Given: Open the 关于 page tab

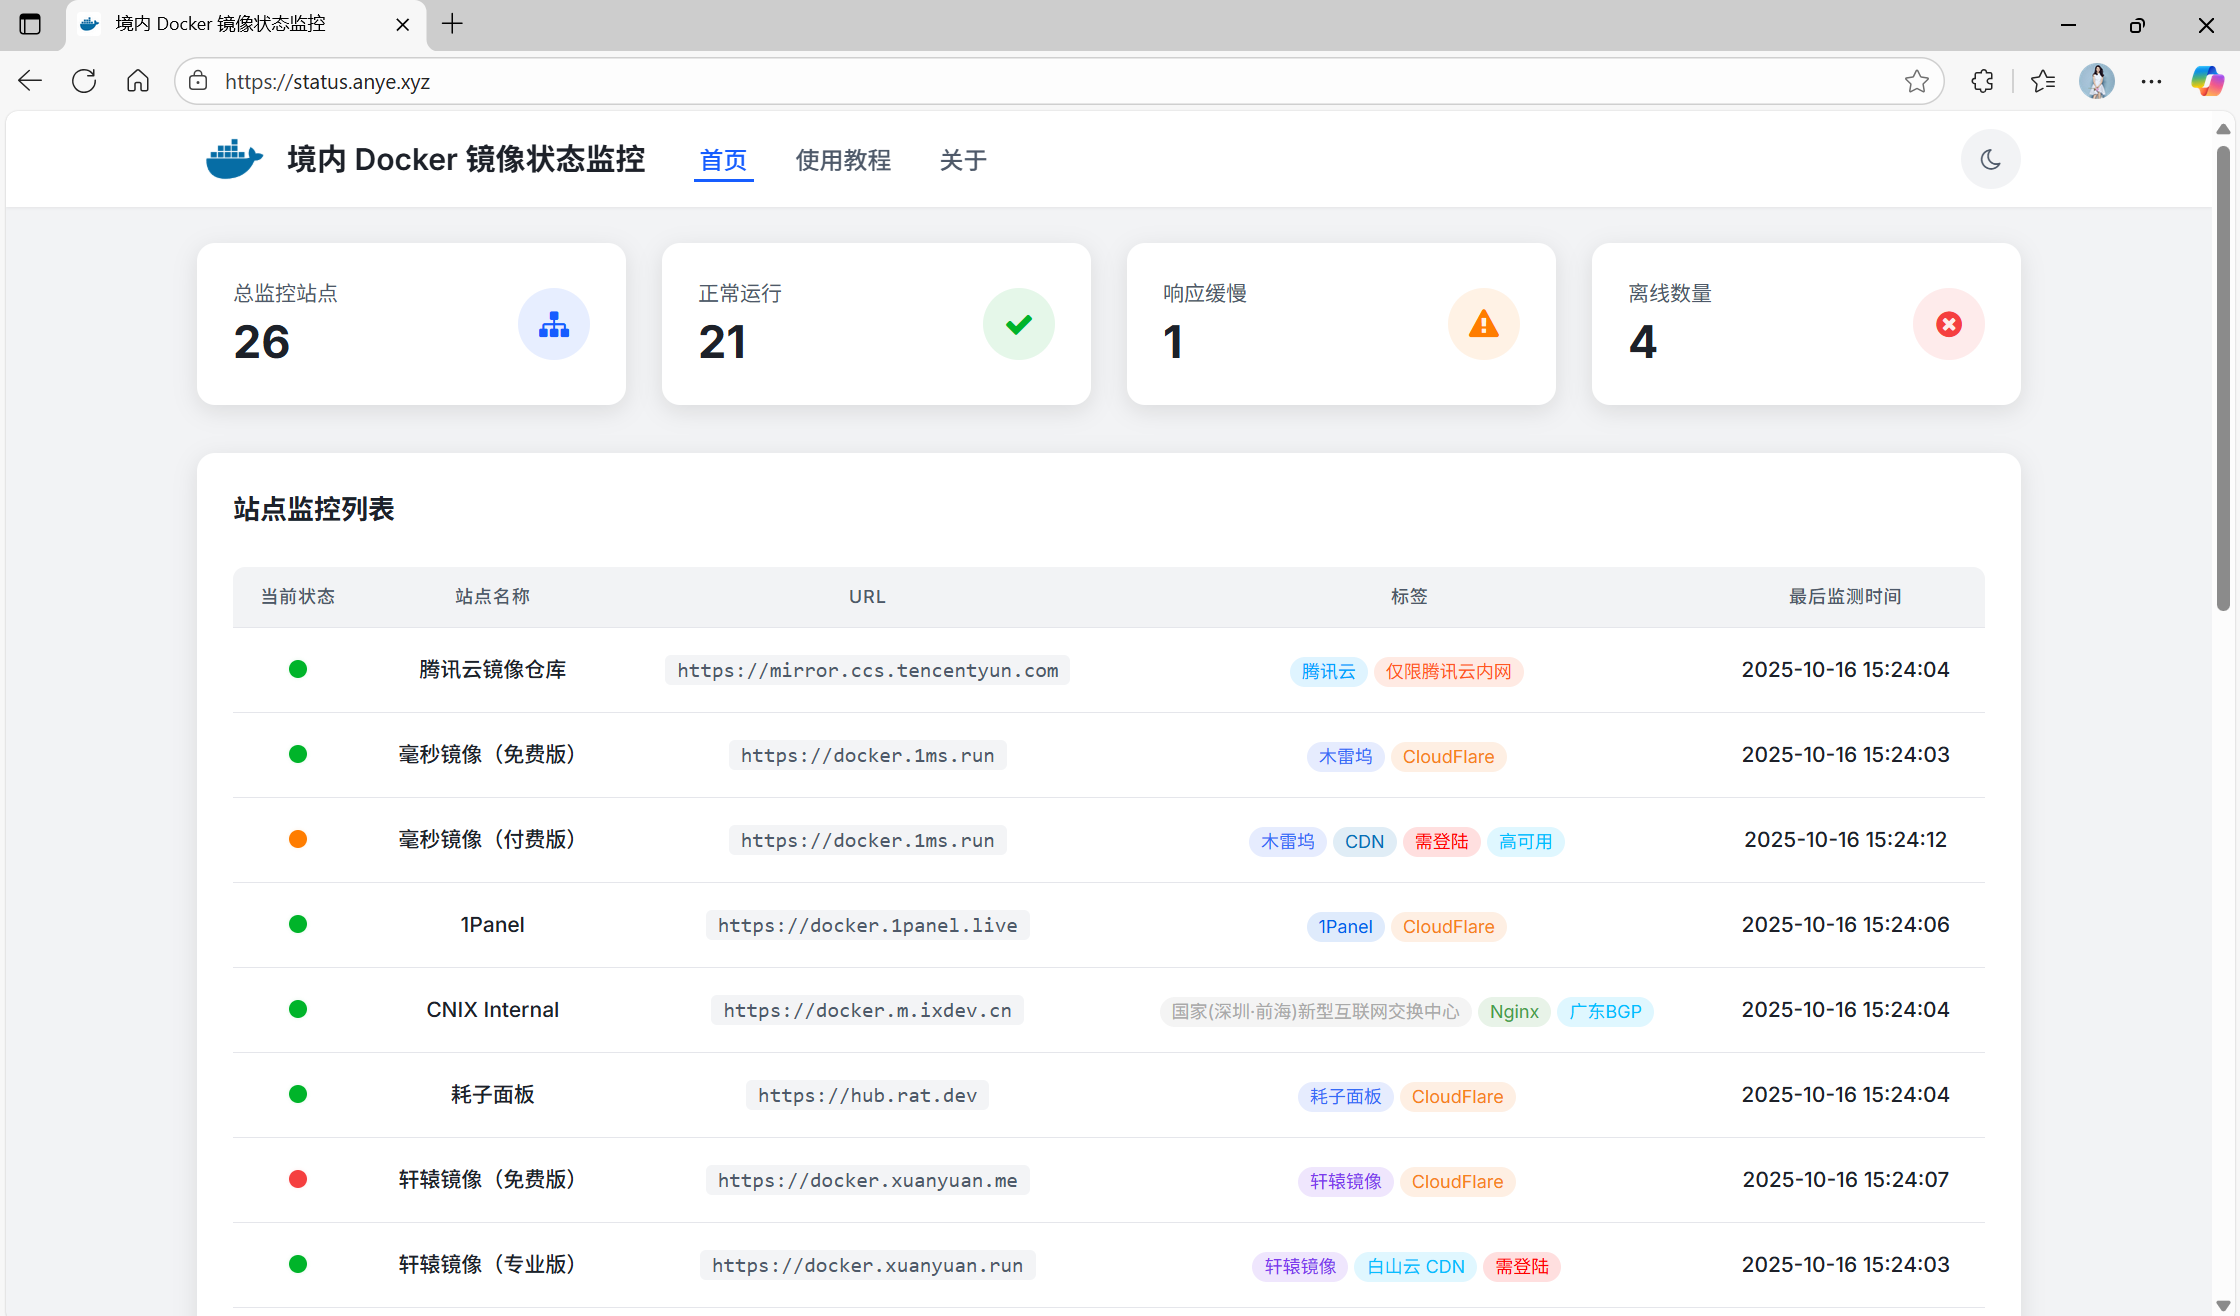Looking at the screenshot, I should [963, 160].
